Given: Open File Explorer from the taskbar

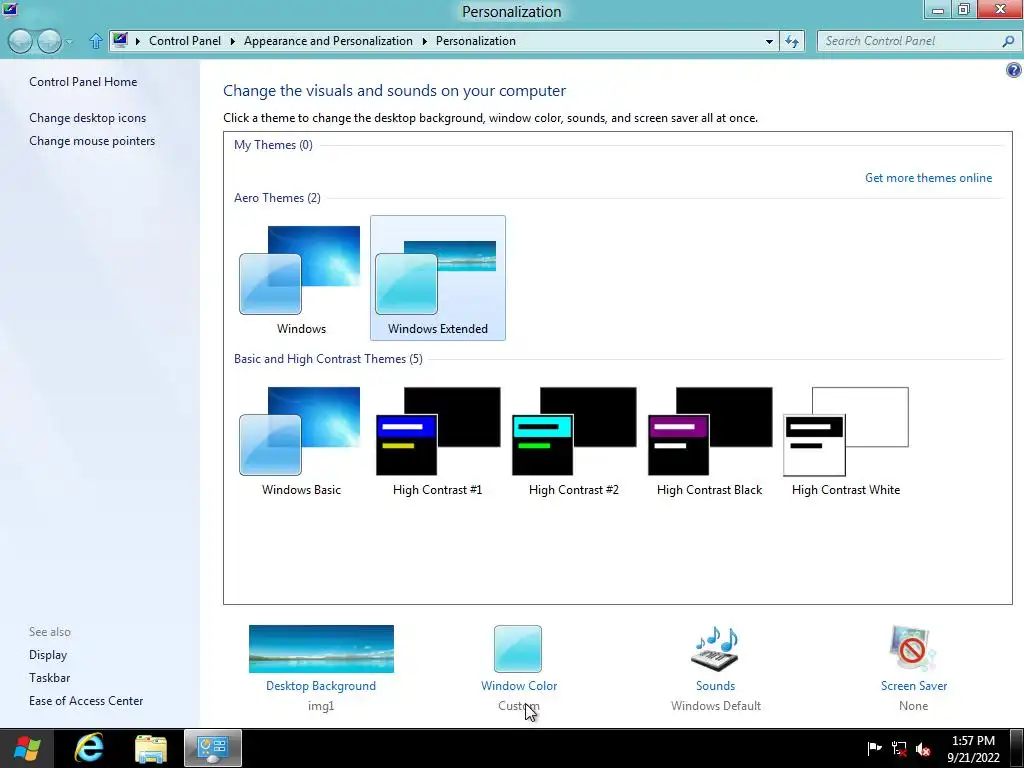Looking at the screenshot, I should coord(150,748).
